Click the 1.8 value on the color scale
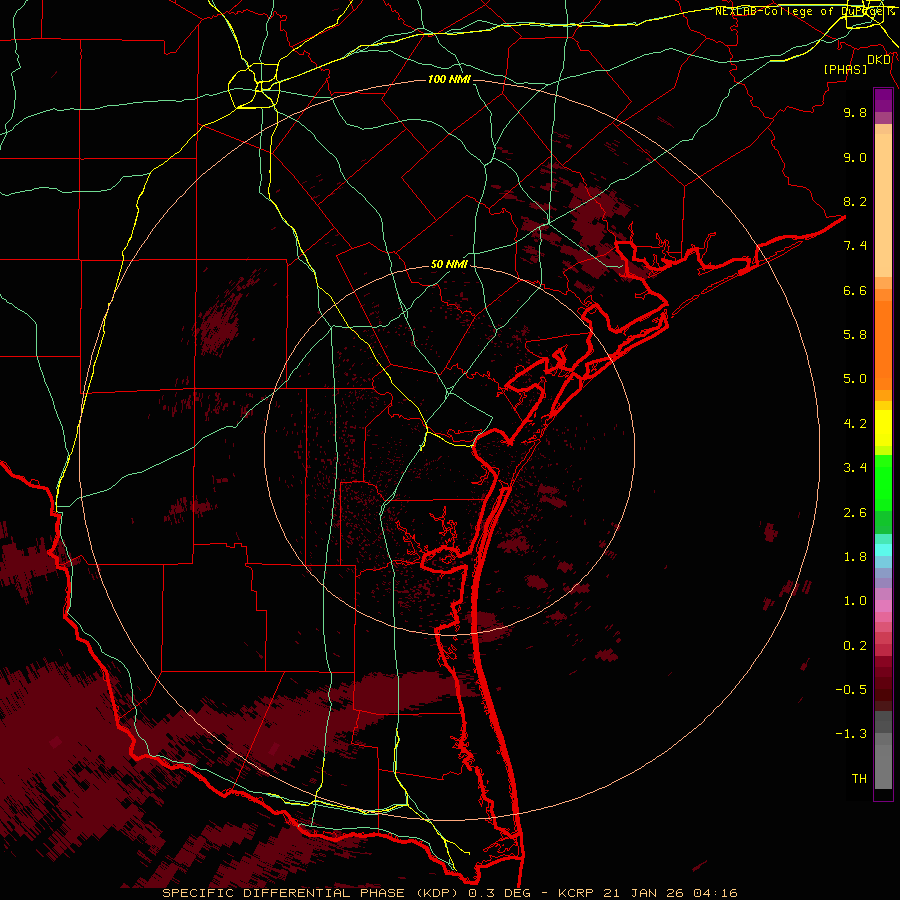 pos(855,557)
